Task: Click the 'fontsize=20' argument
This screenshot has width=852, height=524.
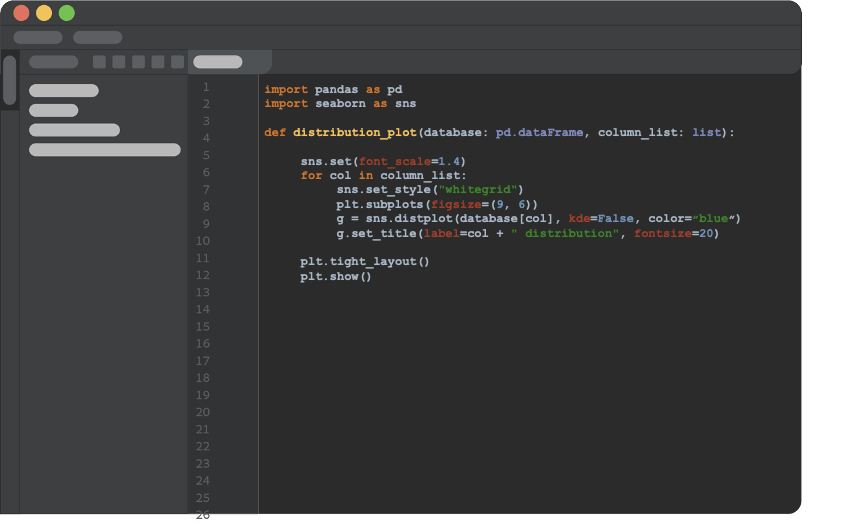Action: pyautogui.click(x=674, y=234)
